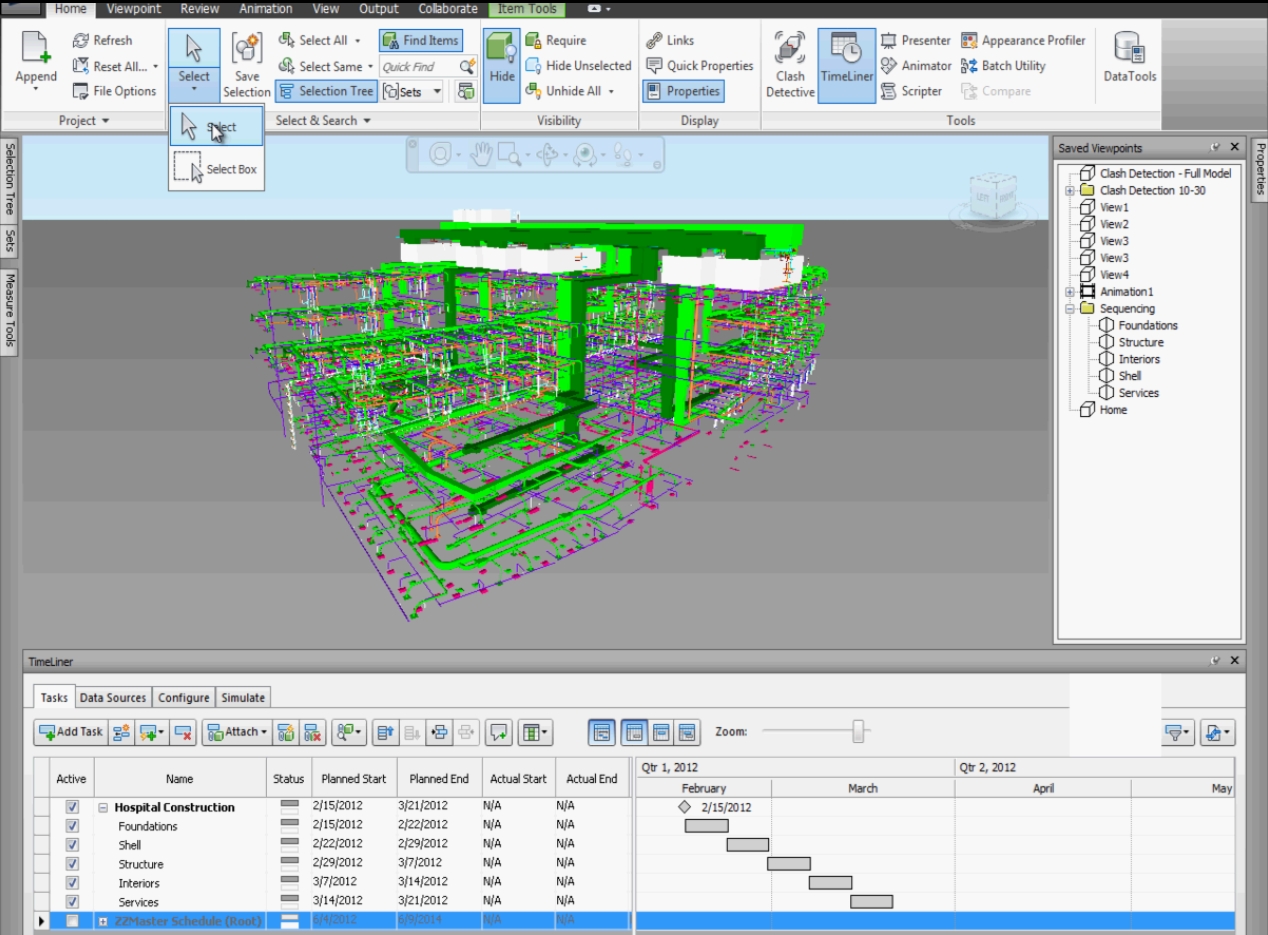Screen dimensions: 1268x935
Task: Click the Require visibility icon
Action: (x=533, y=41)
